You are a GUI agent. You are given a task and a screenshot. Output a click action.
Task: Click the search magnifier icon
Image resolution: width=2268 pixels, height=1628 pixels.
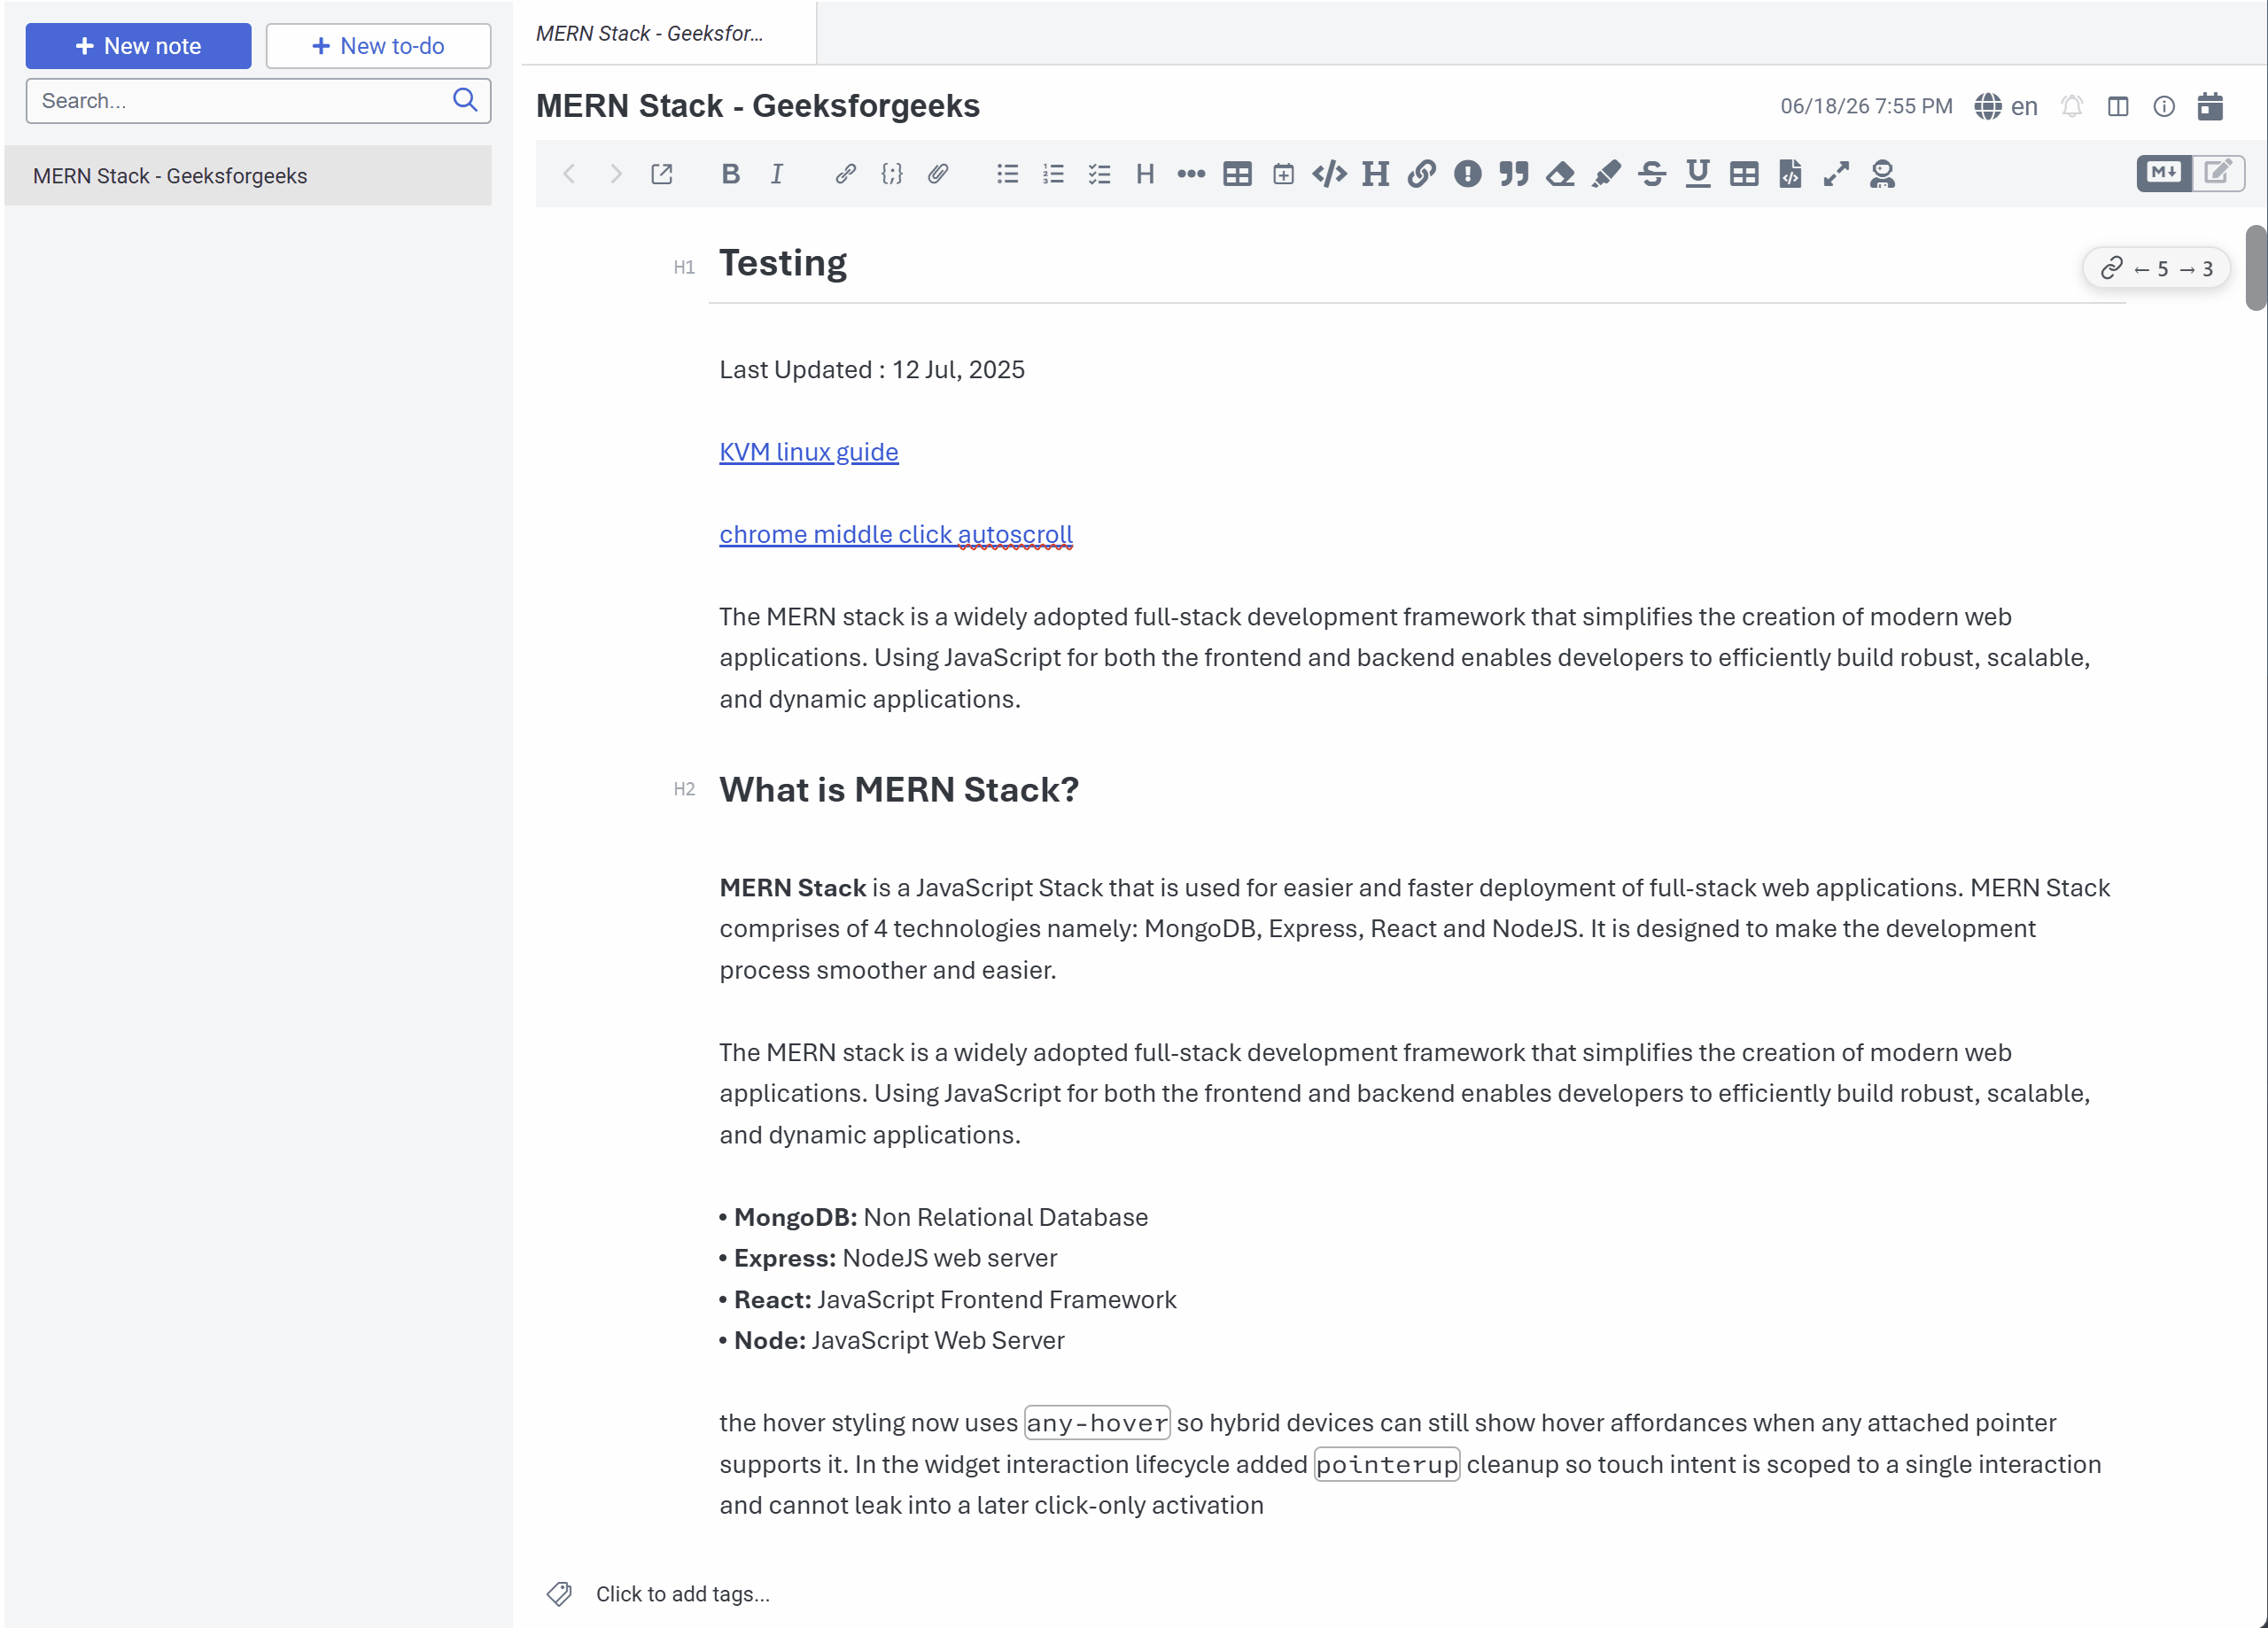click(465, 100)
